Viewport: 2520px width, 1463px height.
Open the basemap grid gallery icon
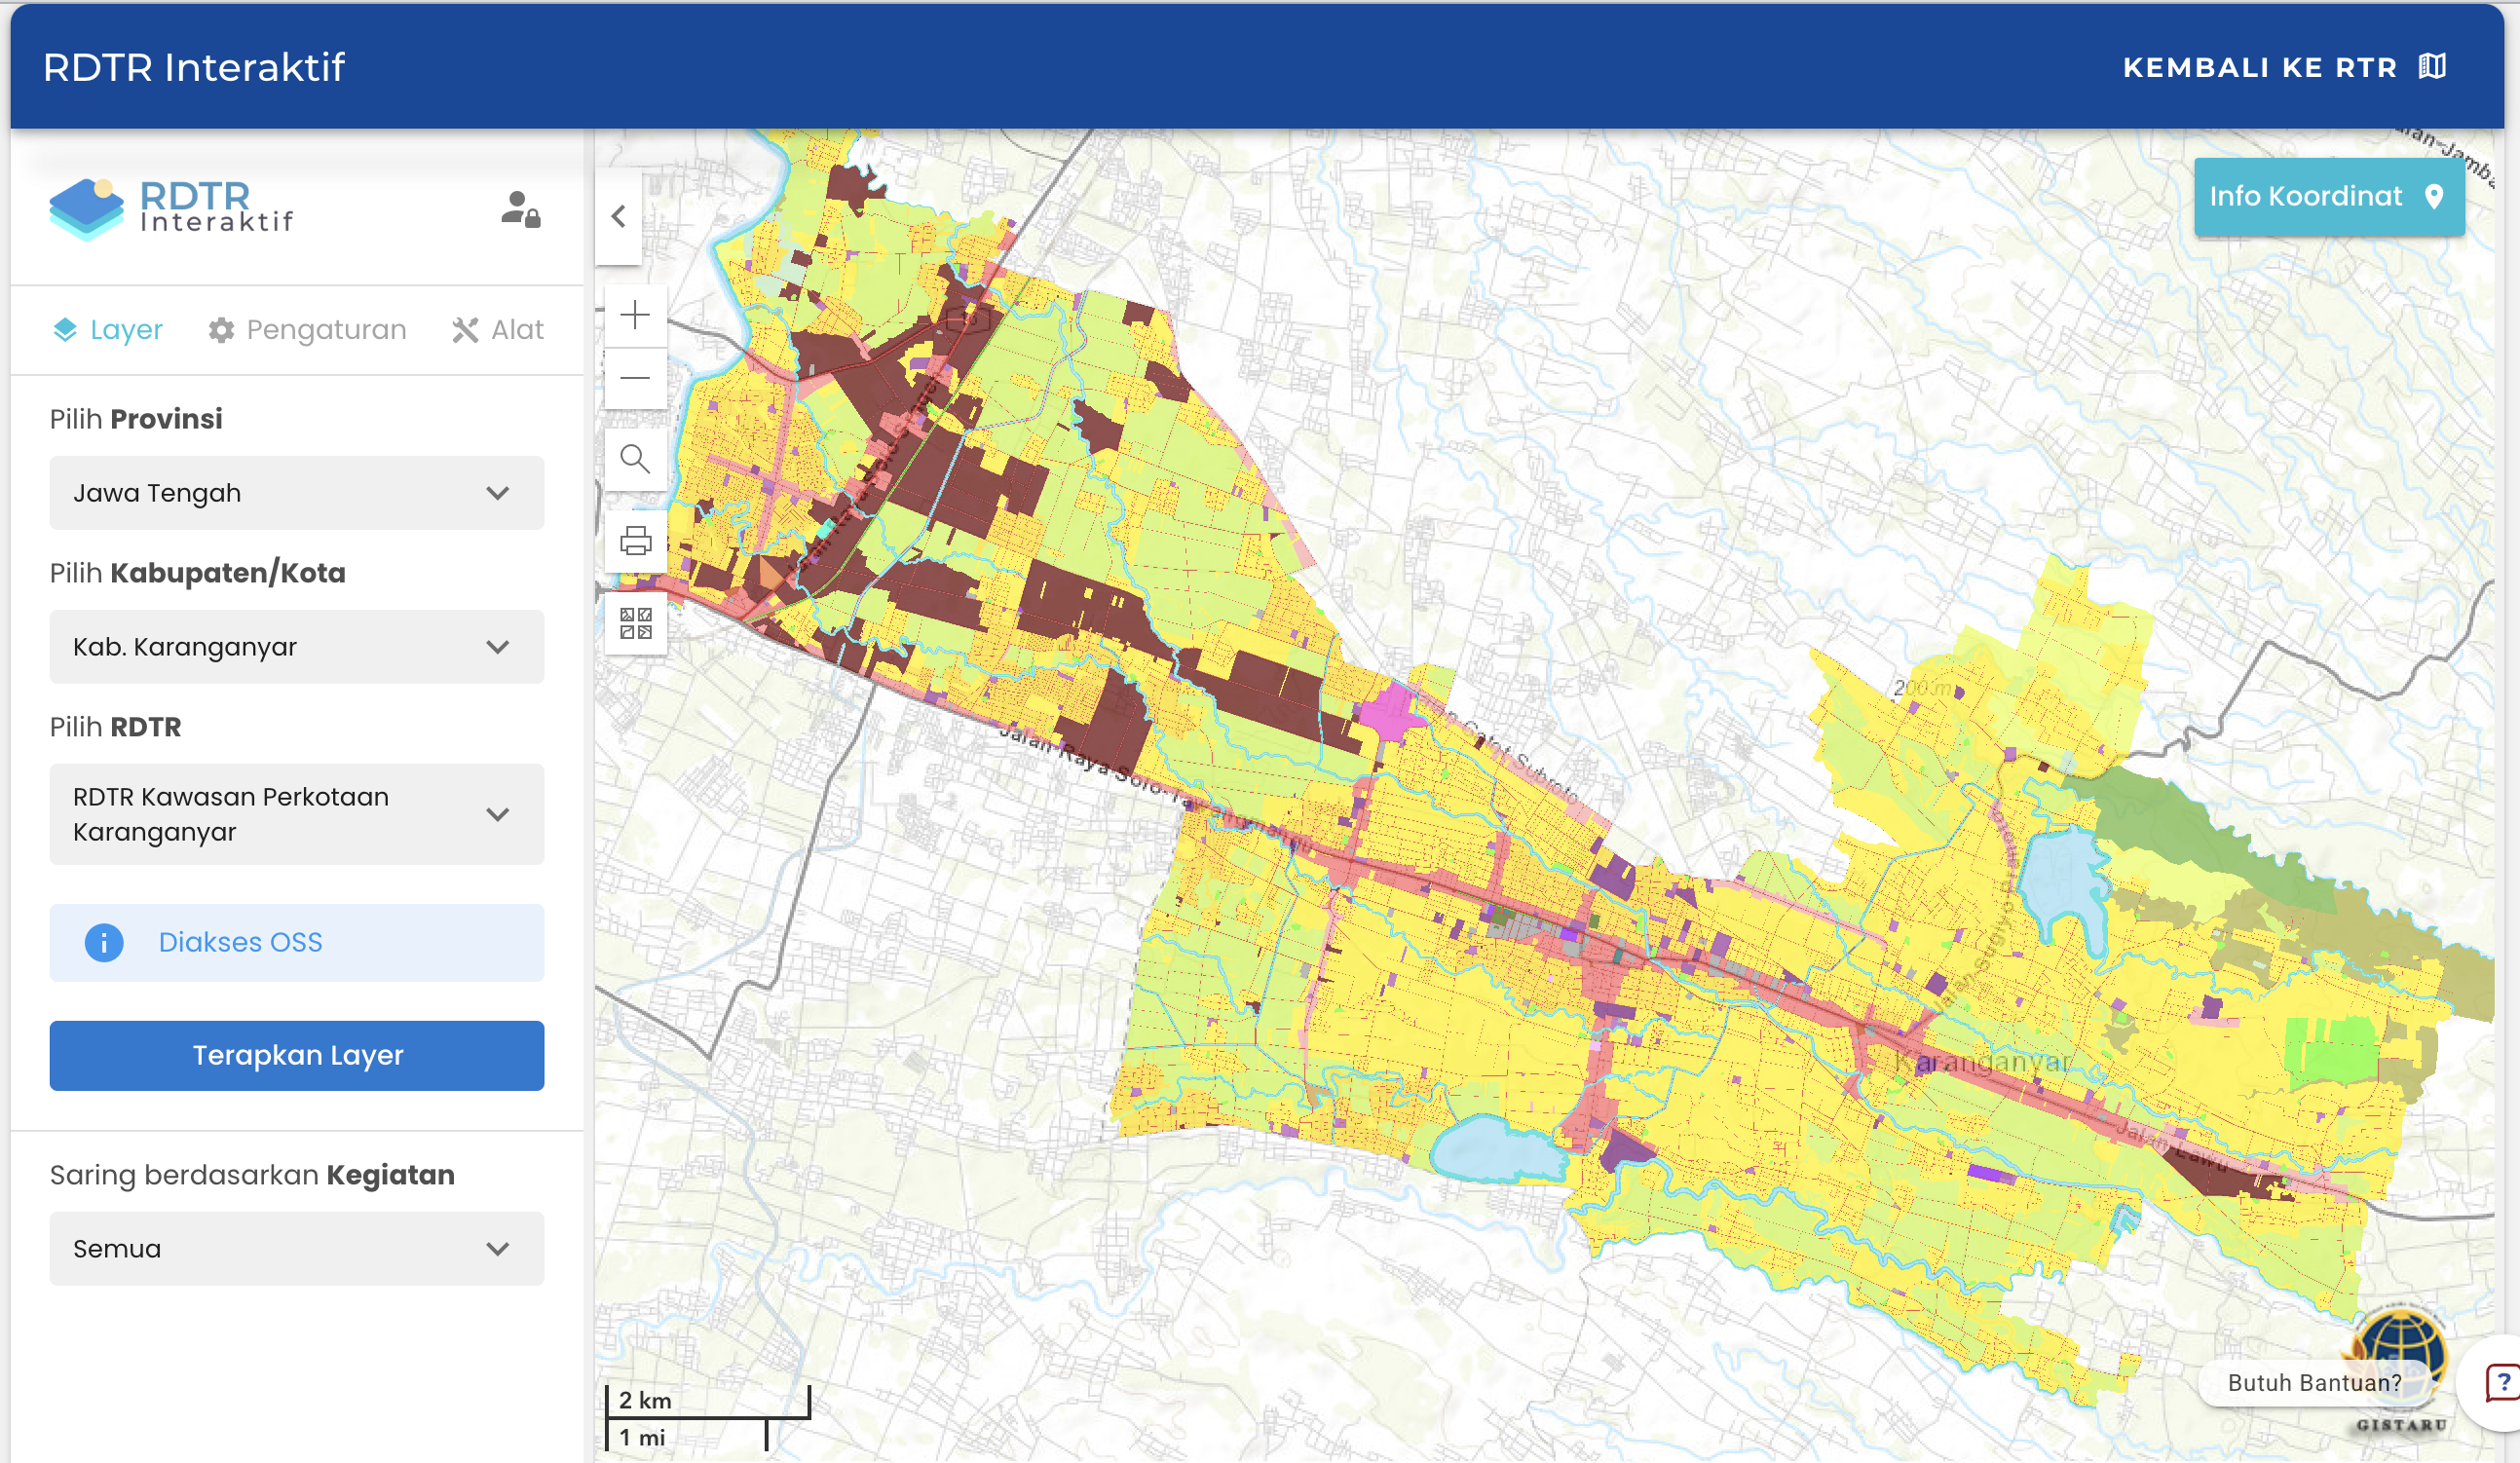pos(635,623)
